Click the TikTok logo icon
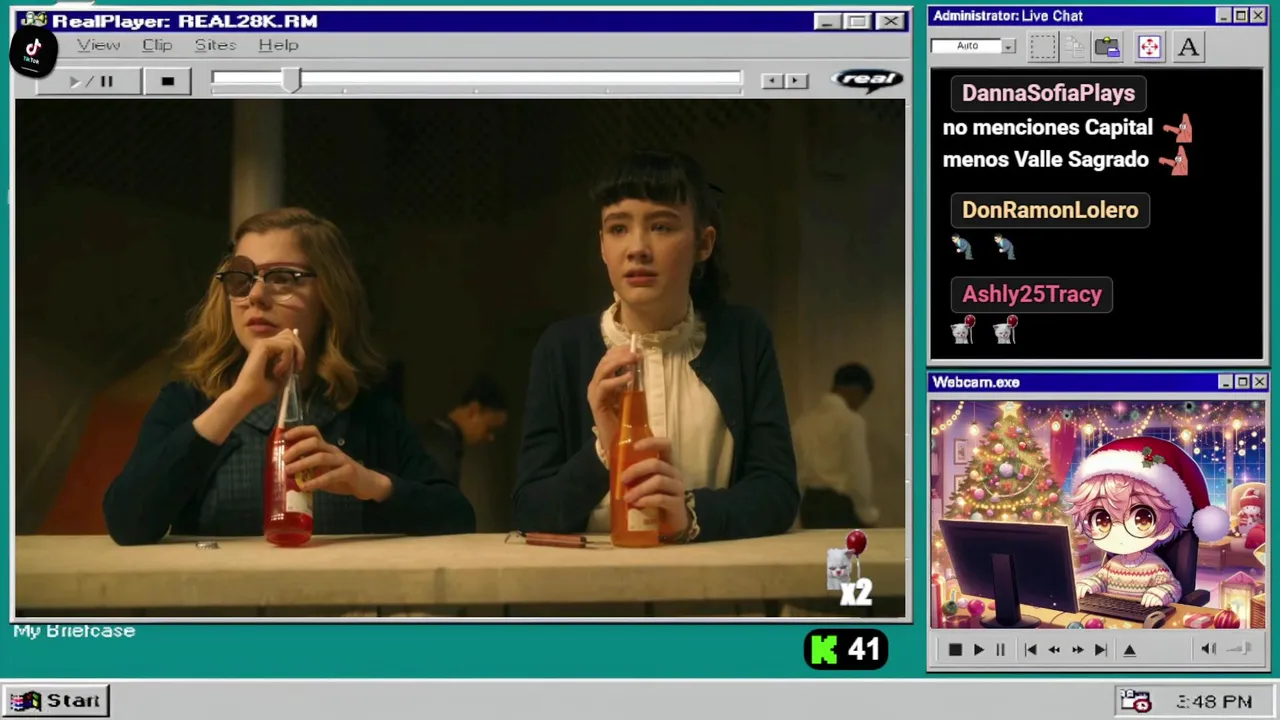The width and height of the screenshot is (1280, 720). pyautogui.click(x=32, y=50)
